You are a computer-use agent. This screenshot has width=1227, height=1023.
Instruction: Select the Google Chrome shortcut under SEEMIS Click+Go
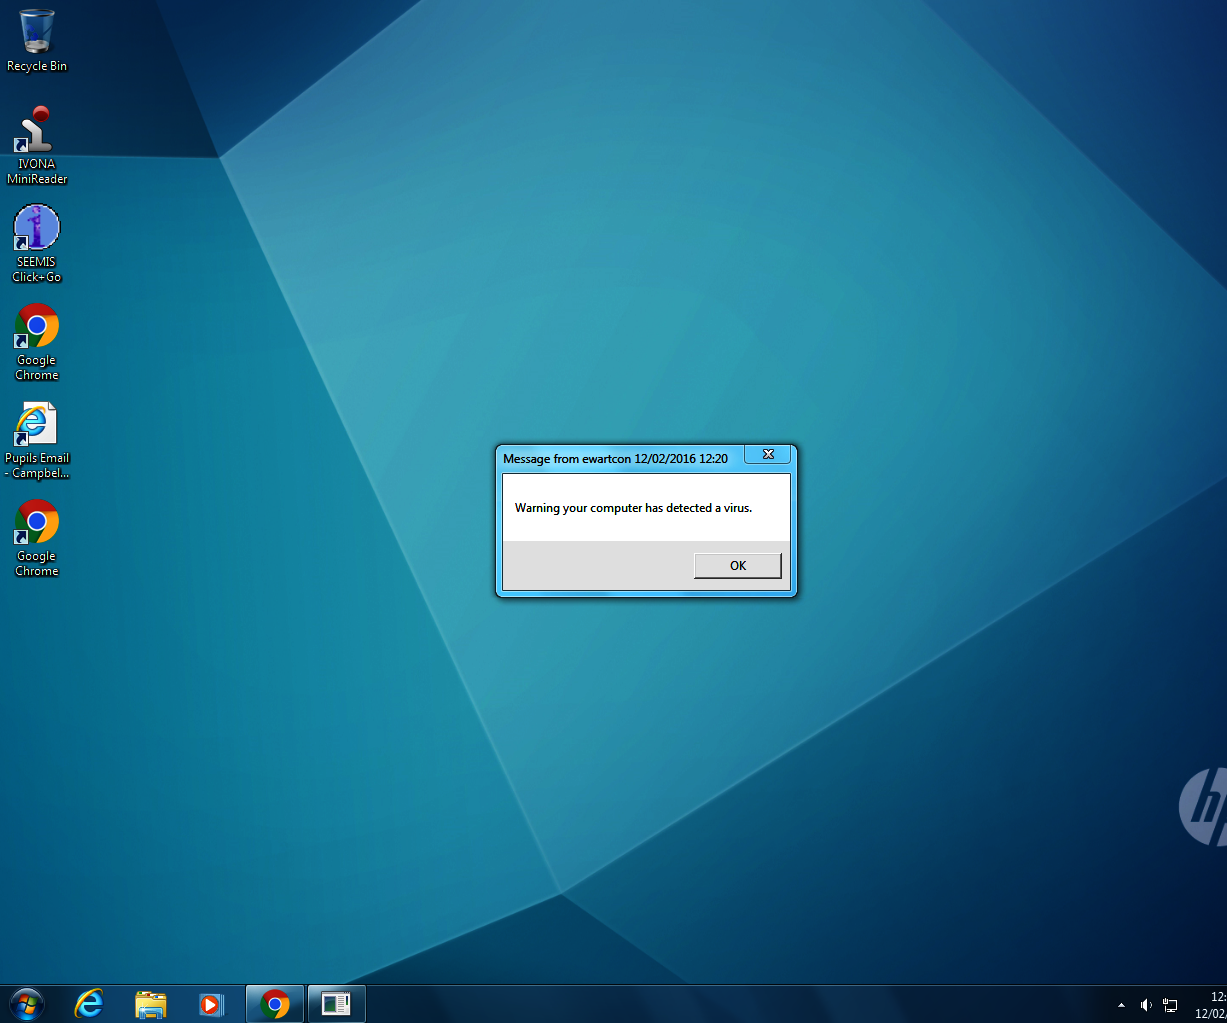tap(37, 341)
